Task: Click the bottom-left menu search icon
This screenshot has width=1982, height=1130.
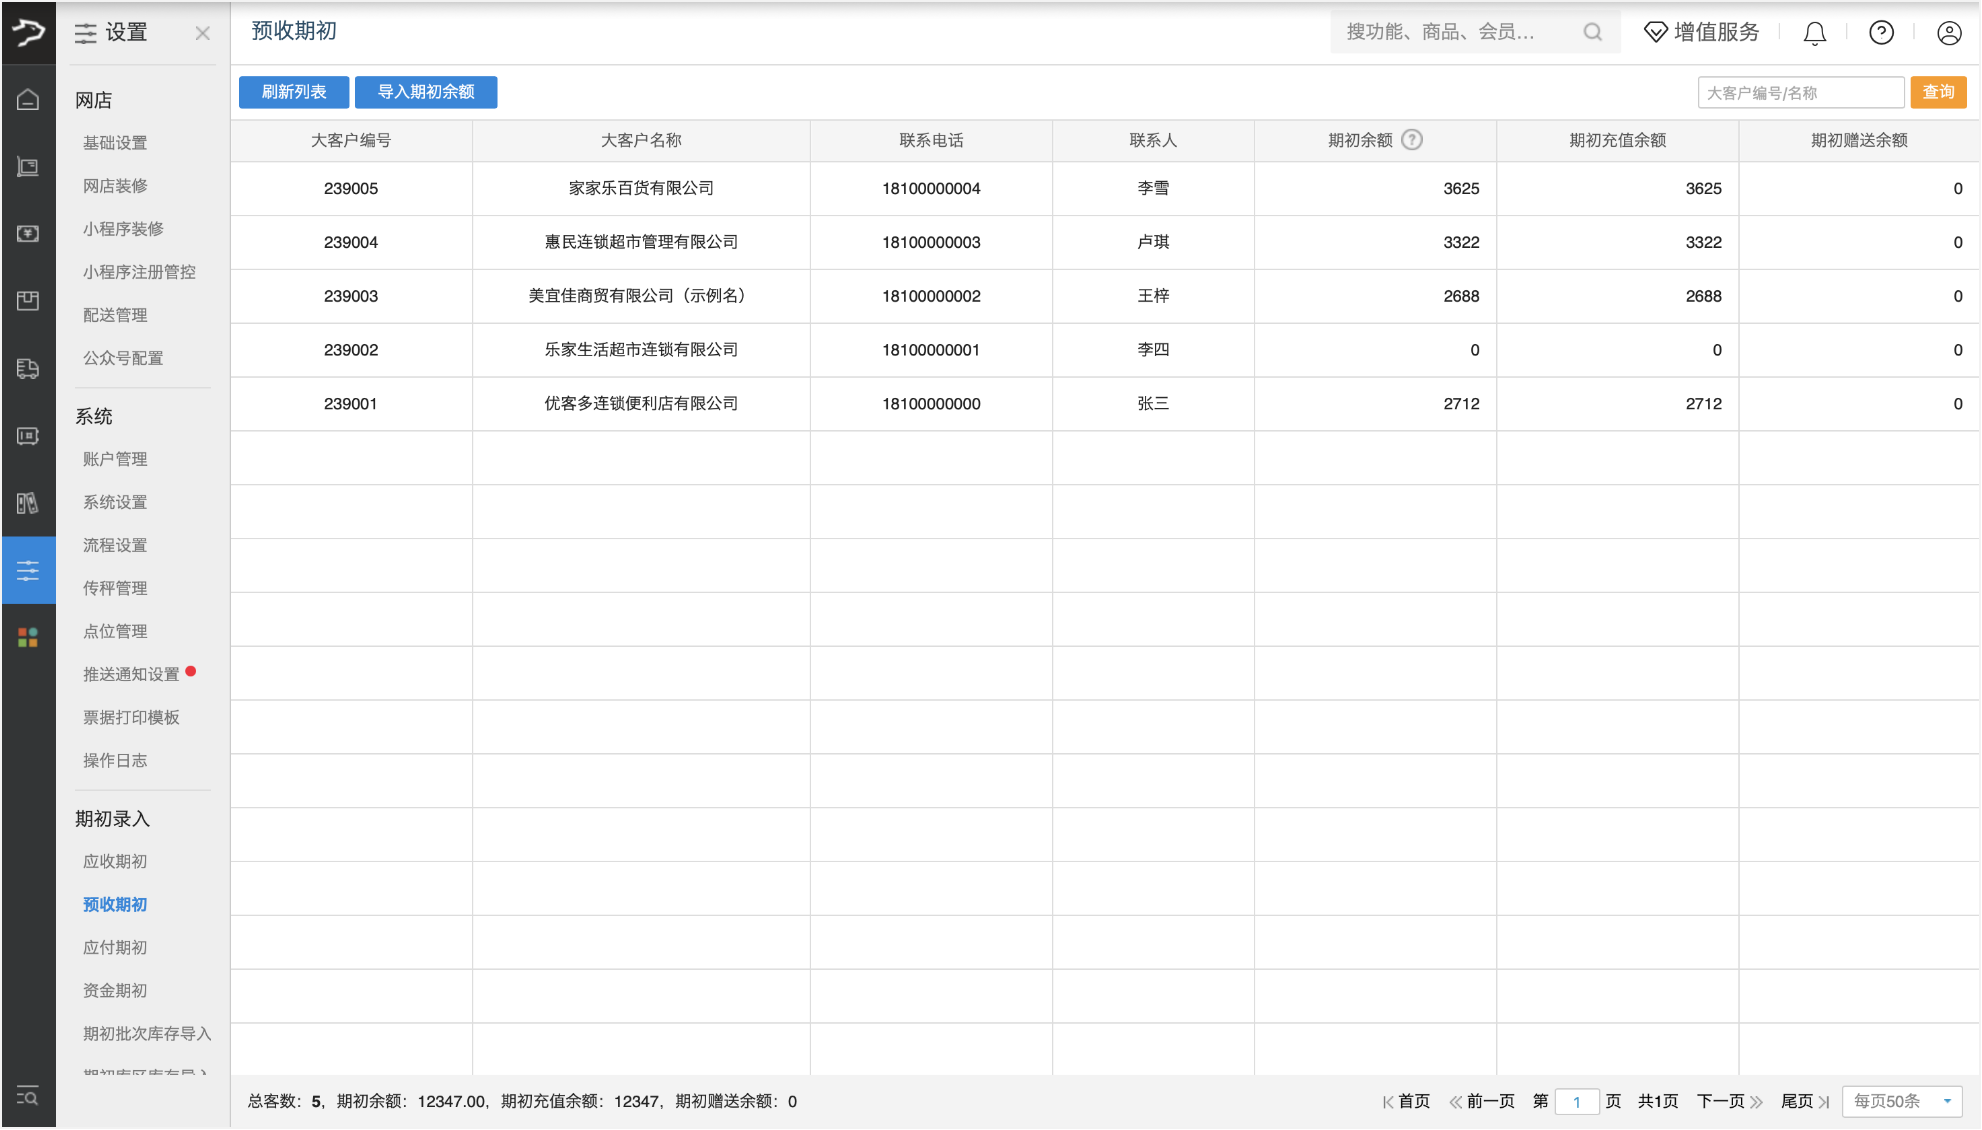Action: [x=28, y=1096]
